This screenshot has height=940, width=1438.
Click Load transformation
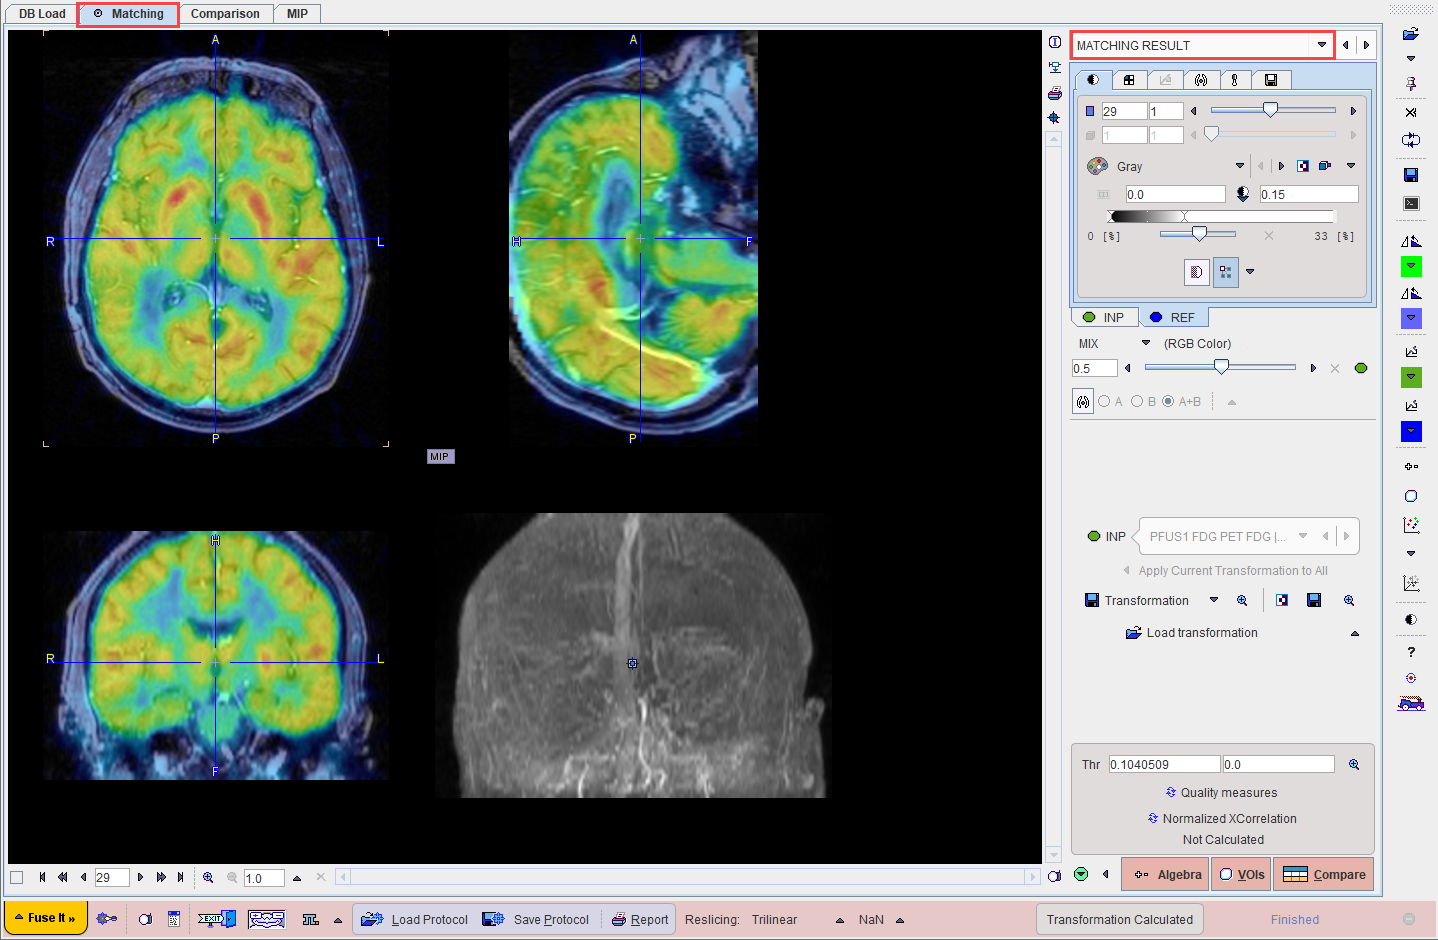(1192, 633)
